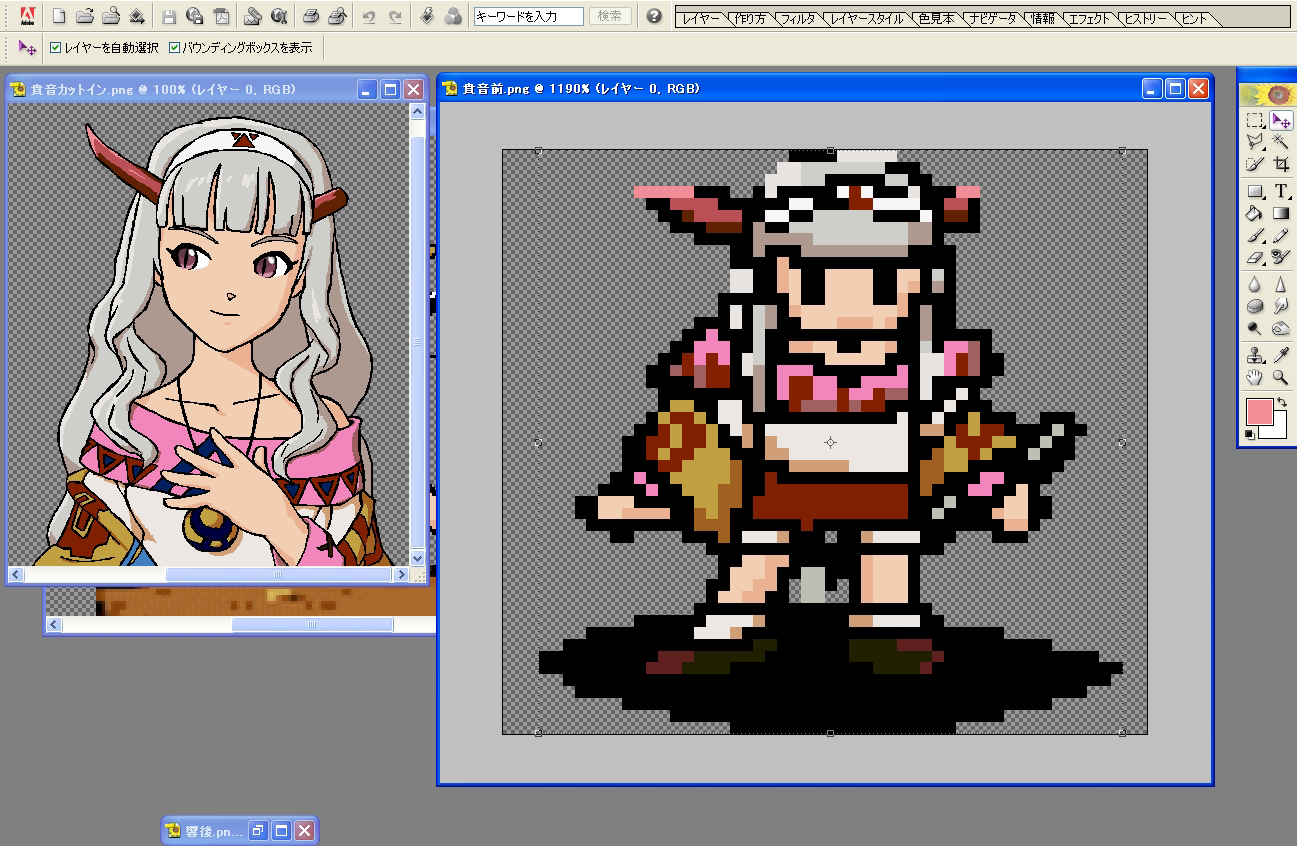This screenshot has height=846, width=1297.
Task: Open the レイヤー palette tab
Action: point(701,19)
